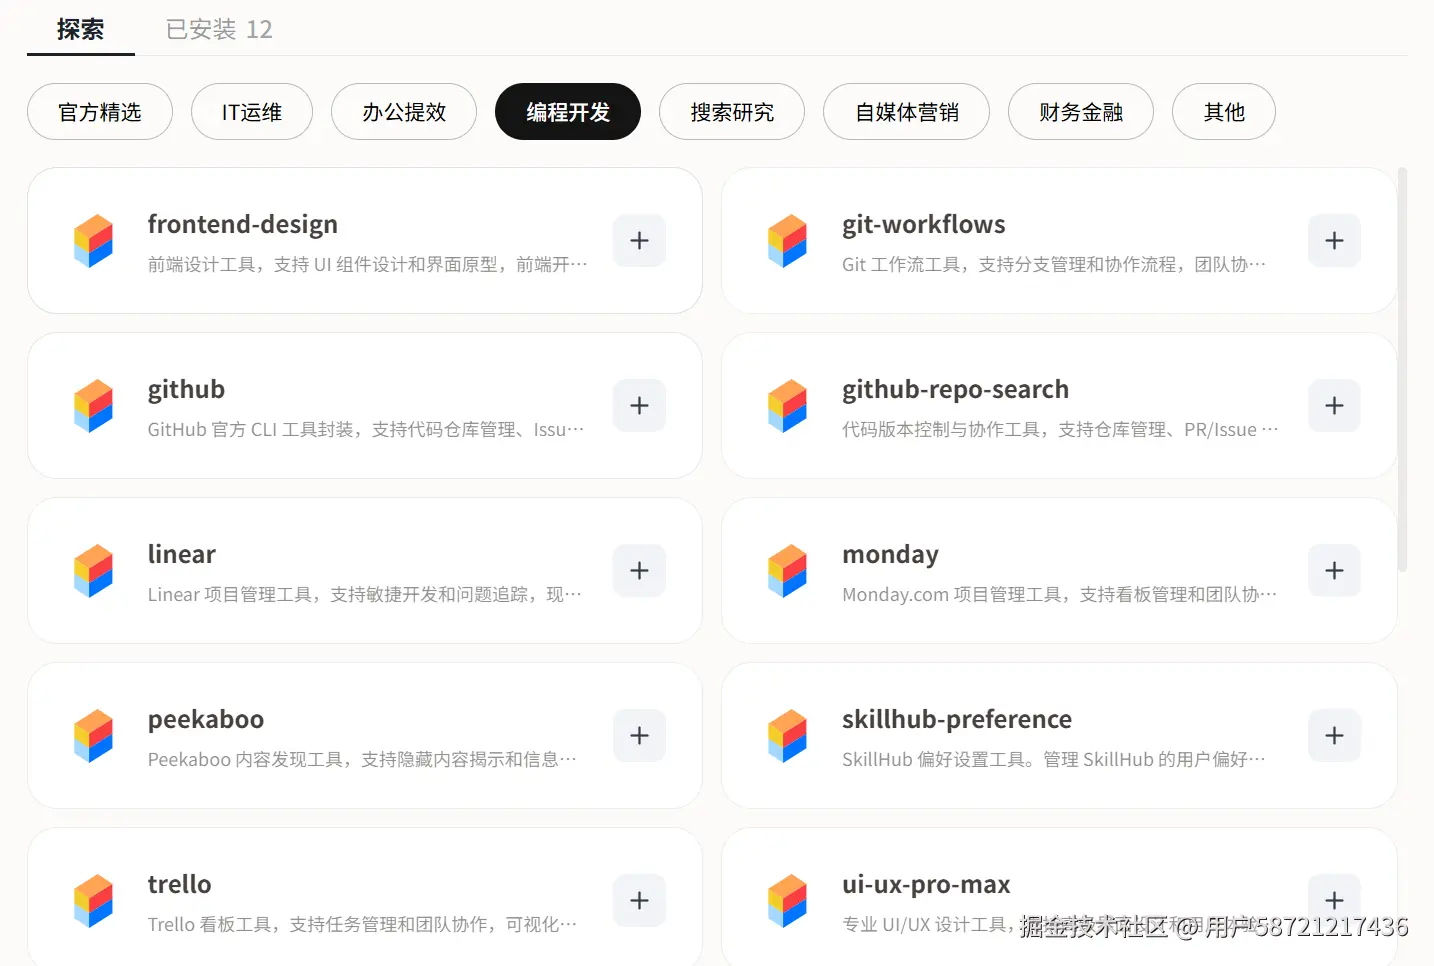
Task: Click the frontend-design cube logo
Action: (x=93, y=241)
